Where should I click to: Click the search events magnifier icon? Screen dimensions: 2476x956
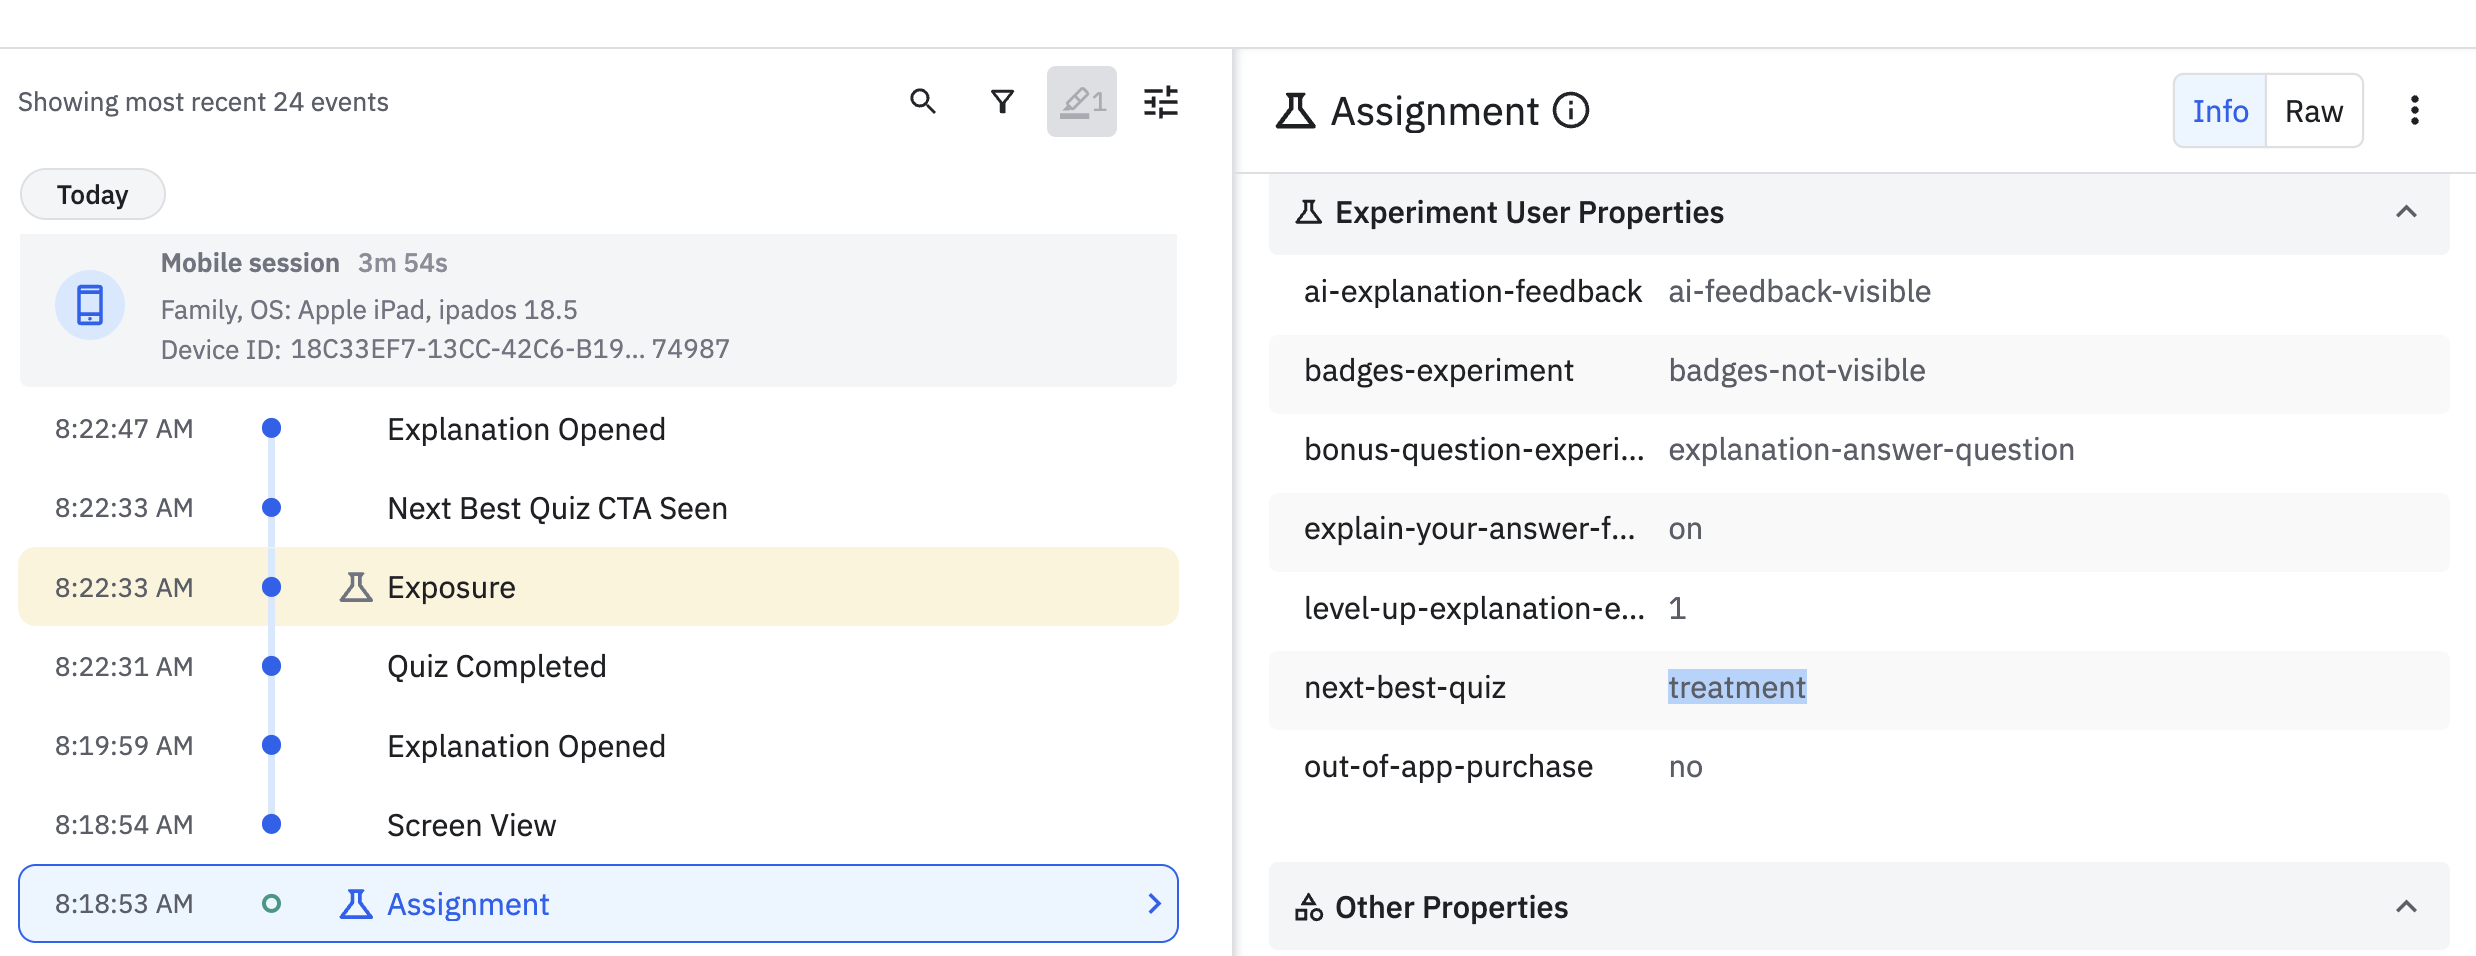tap(922, 102)
